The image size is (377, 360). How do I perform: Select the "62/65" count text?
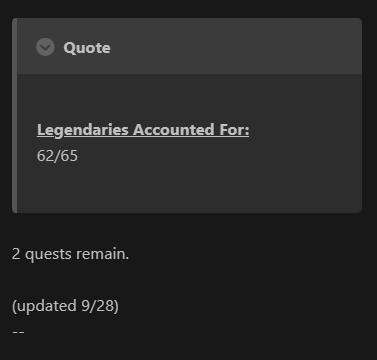click(57, 156)
